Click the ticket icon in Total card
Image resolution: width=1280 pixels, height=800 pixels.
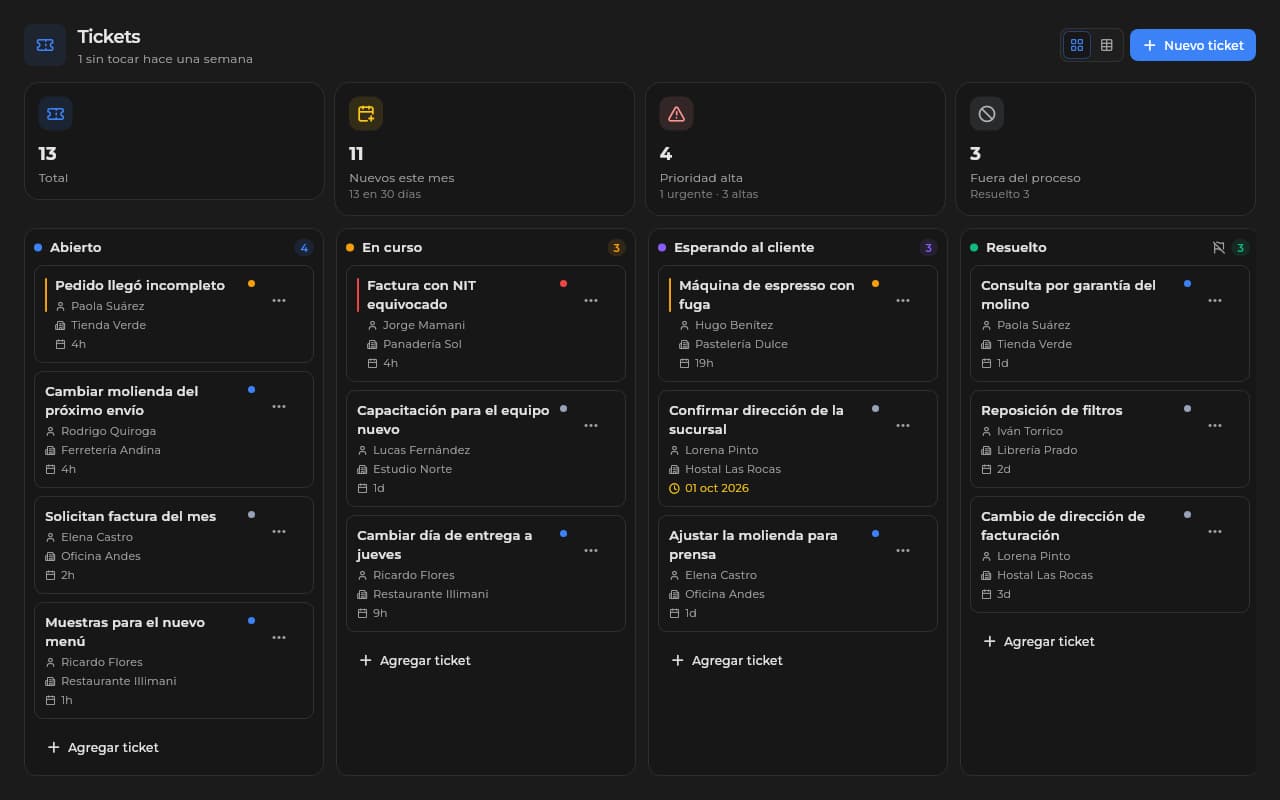56,114
